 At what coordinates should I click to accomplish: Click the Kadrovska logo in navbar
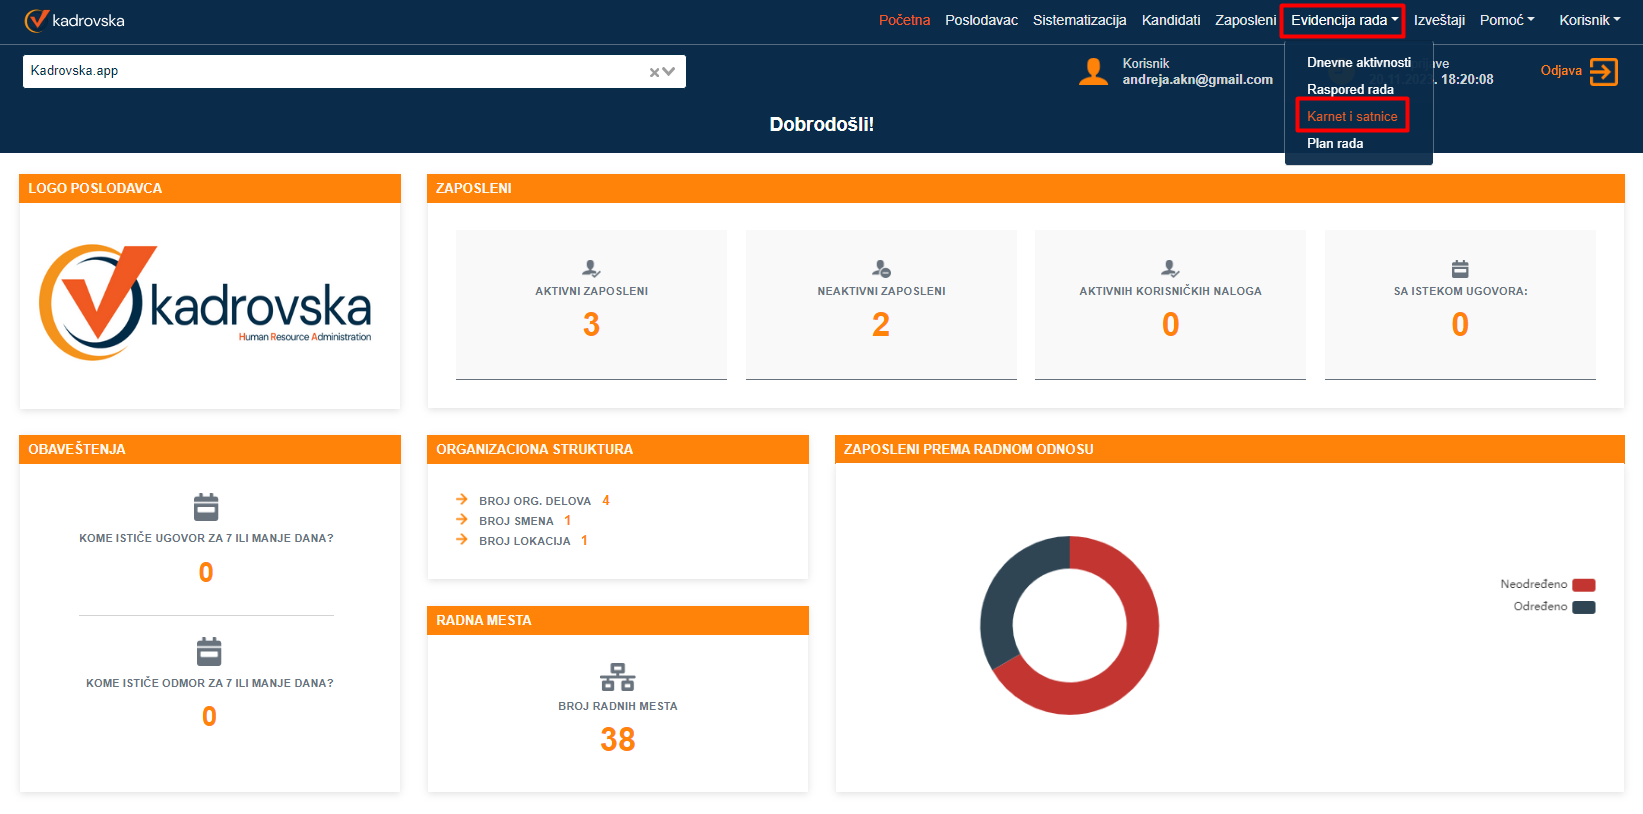(x=75, y=20)
